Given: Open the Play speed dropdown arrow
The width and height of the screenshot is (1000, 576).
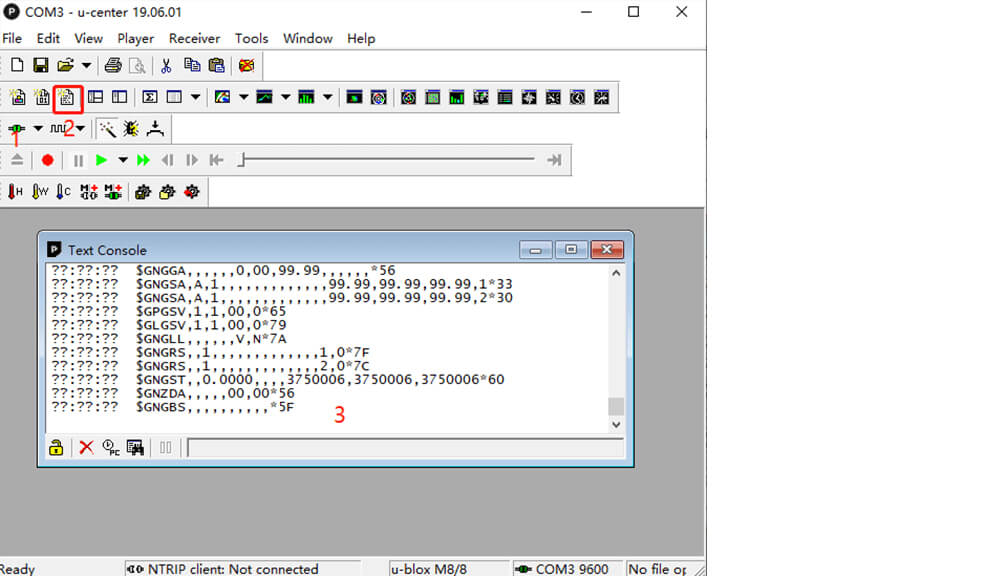Looking at the screenshot, I should pos(123,160).
